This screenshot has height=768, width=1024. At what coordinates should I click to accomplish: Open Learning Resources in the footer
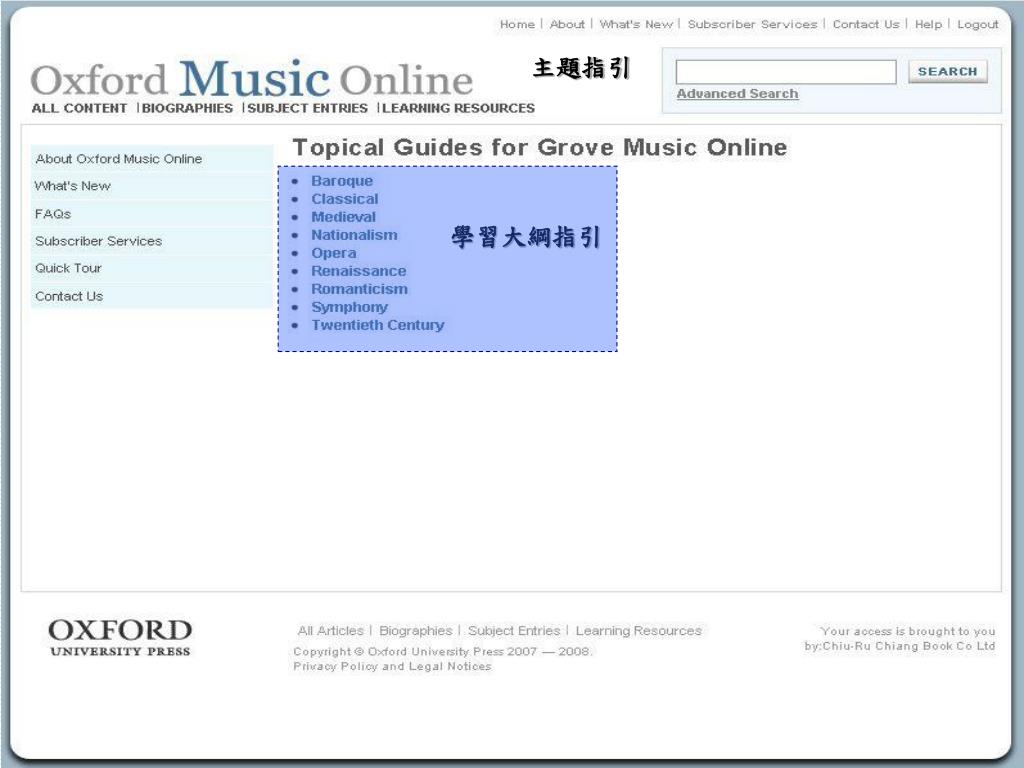pos(639,631)
